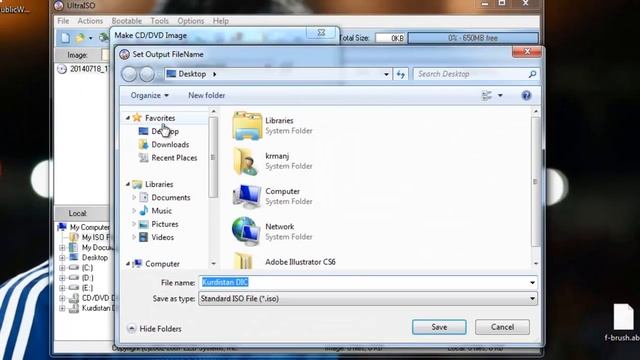Select Music library in navigation pane
This screenshot has width=640, height=360.
[x=162, y=211]
